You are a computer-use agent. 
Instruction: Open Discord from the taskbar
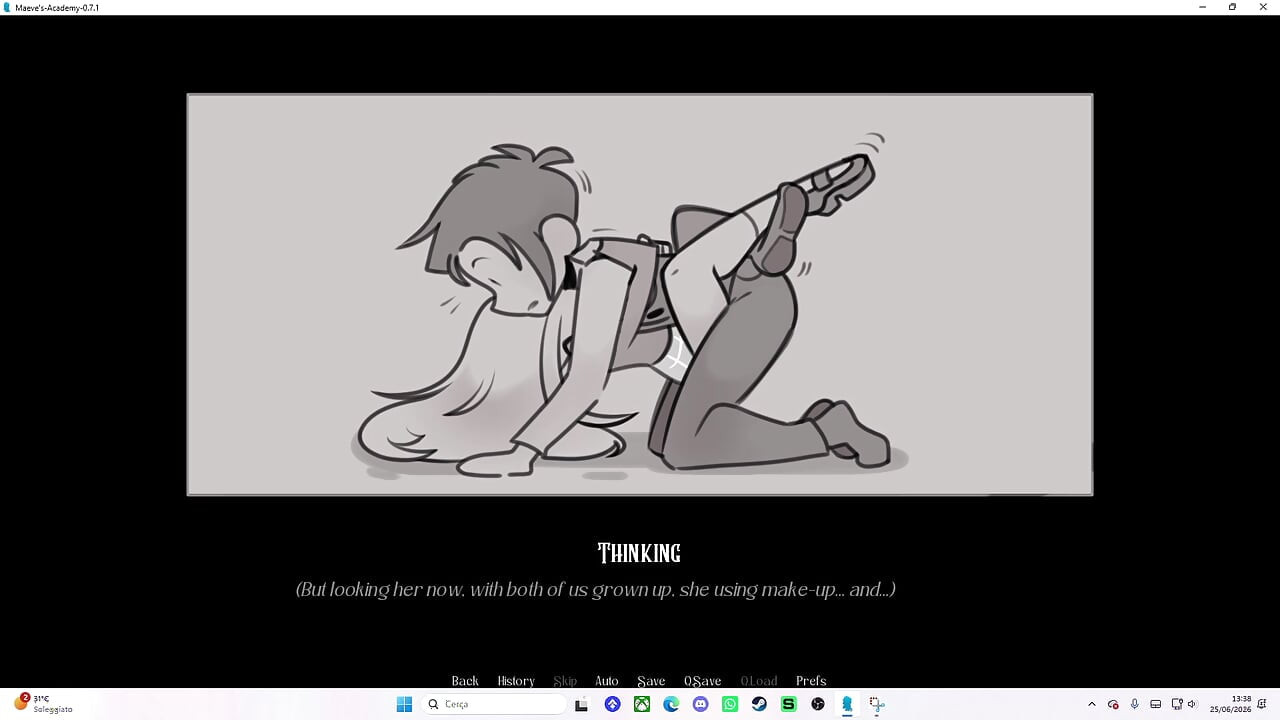tap(700, 704)
